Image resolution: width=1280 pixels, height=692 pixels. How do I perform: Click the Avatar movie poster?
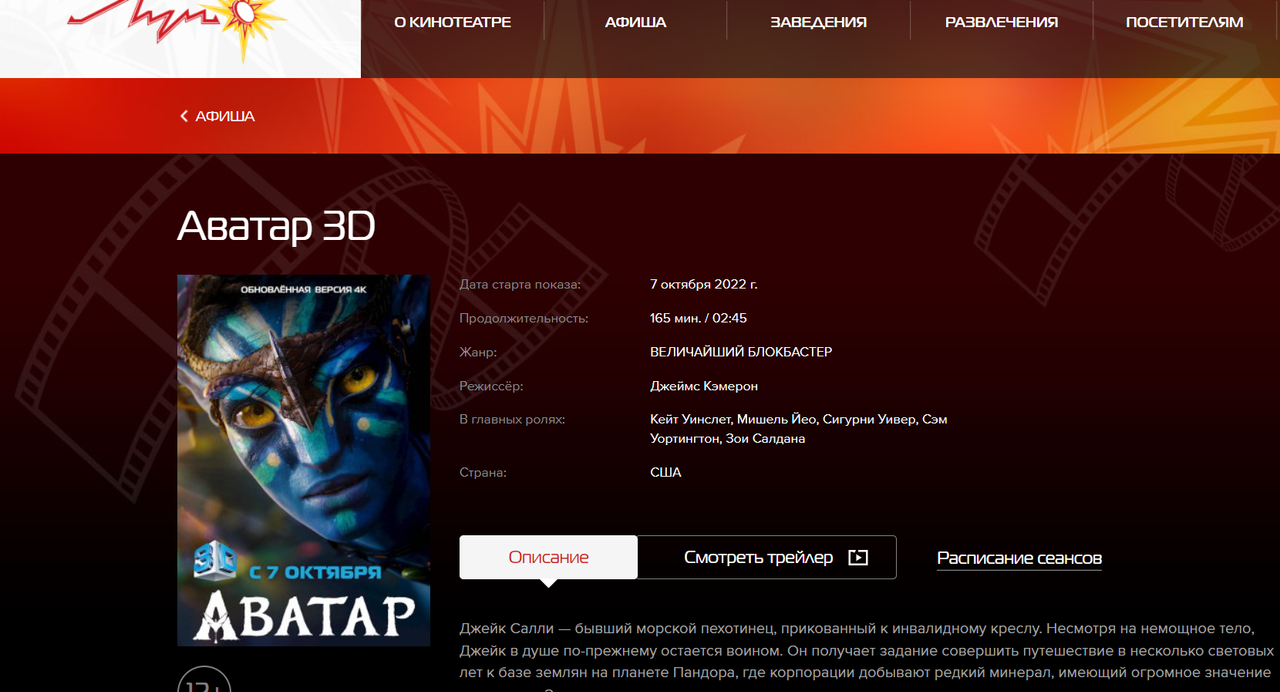point(304,460)
